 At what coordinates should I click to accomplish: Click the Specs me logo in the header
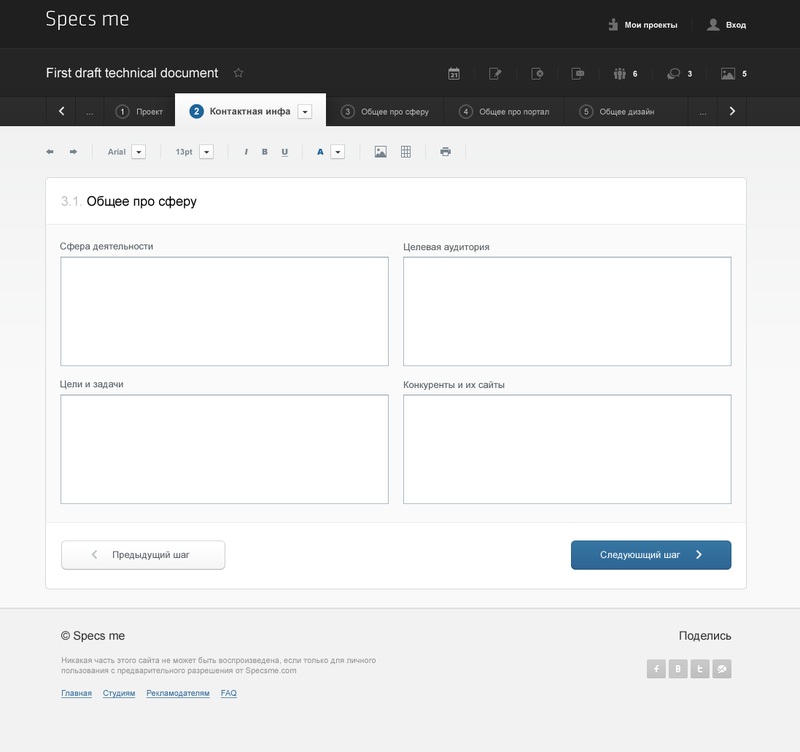(87, 19)
